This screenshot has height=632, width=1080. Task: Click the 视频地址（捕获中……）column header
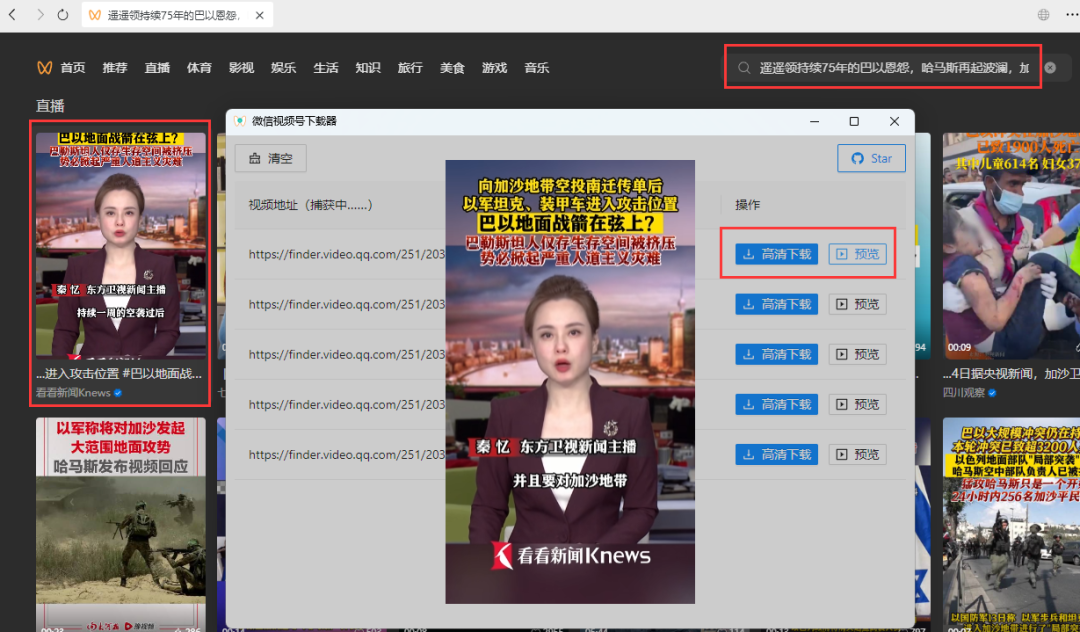[311, 204]
